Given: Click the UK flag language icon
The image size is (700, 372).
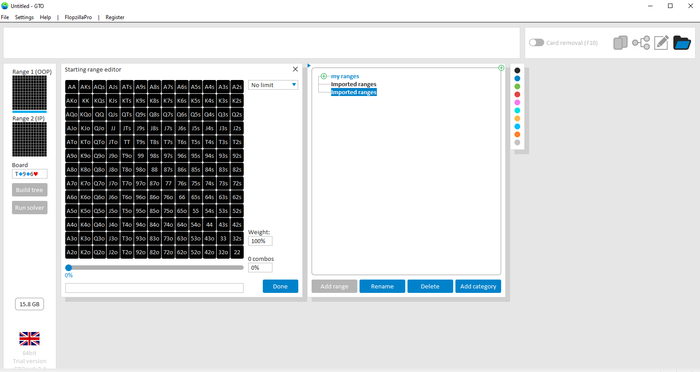Looking at the screenshot, I should coord(29,339).
